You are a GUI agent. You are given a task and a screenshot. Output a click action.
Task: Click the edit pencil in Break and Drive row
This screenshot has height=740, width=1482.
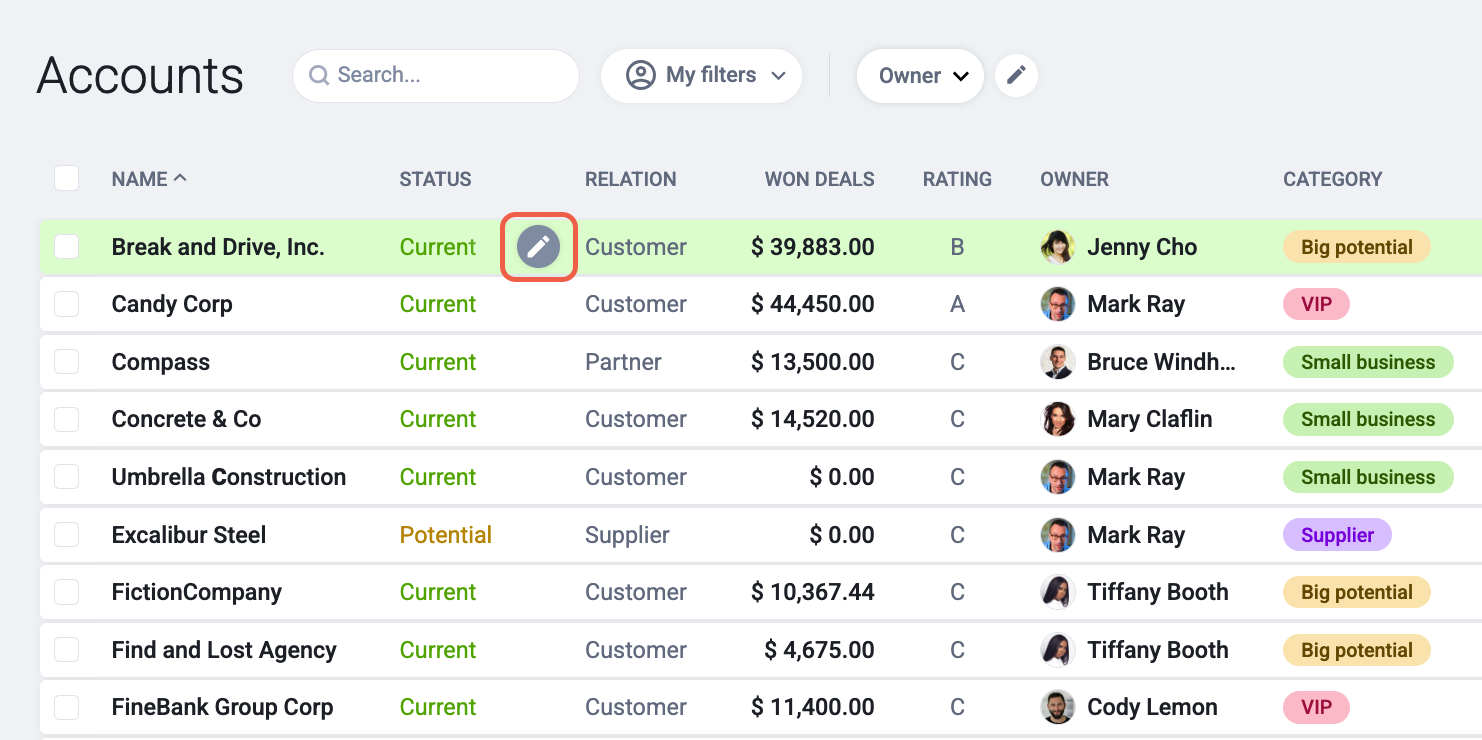coord(538,247)
